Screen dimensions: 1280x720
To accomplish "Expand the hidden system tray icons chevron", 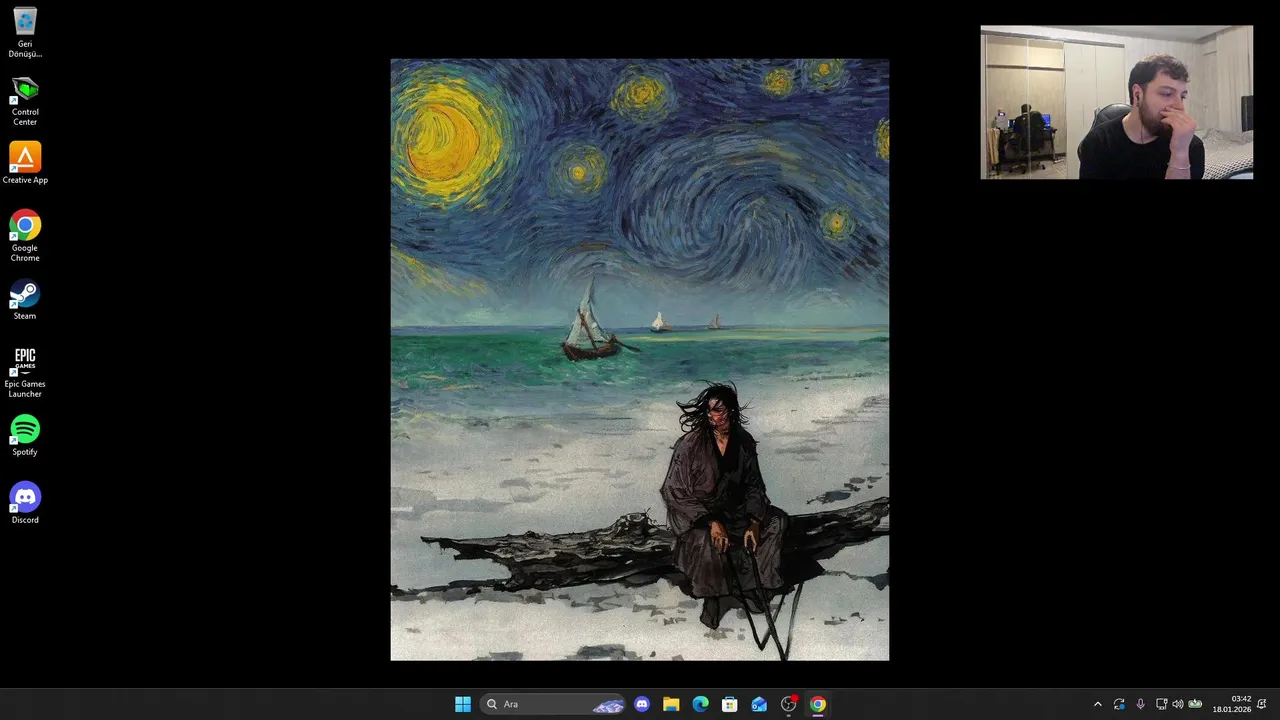I will [1098, 704].
